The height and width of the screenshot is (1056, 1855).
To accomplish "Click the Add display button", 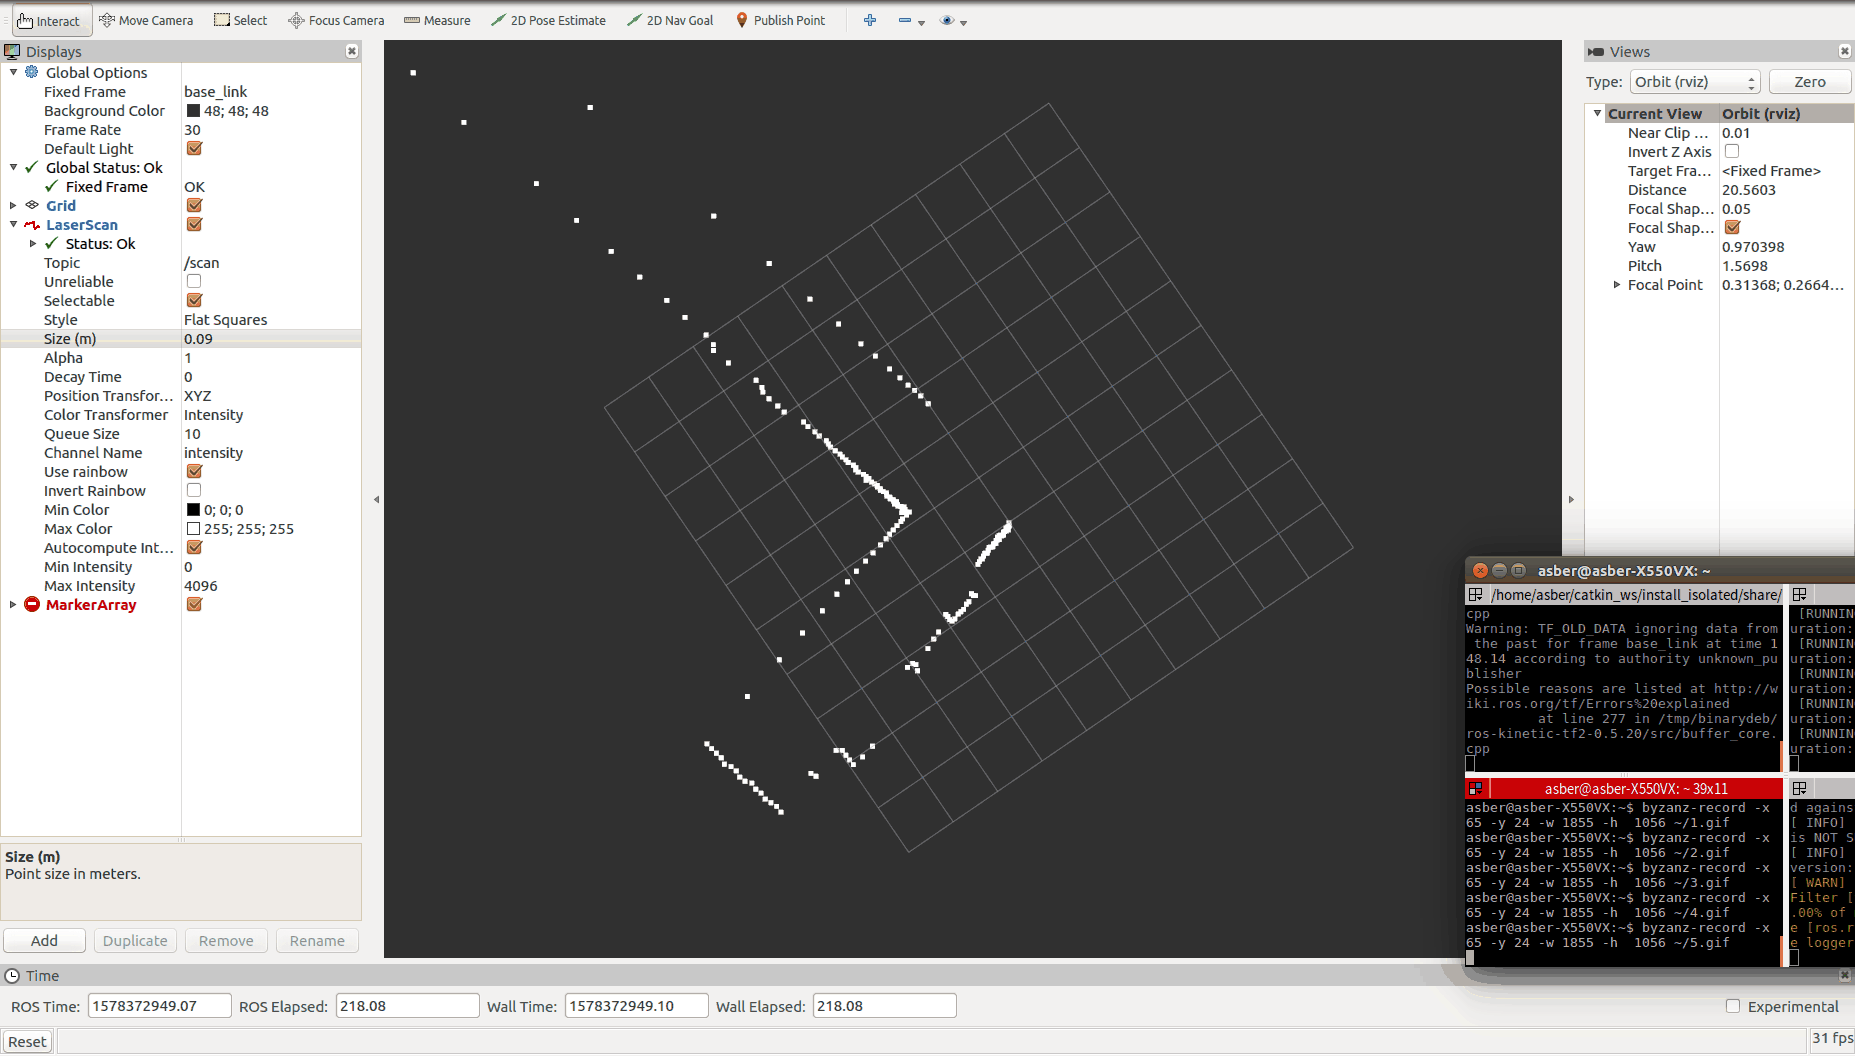I will coord(44,940).
